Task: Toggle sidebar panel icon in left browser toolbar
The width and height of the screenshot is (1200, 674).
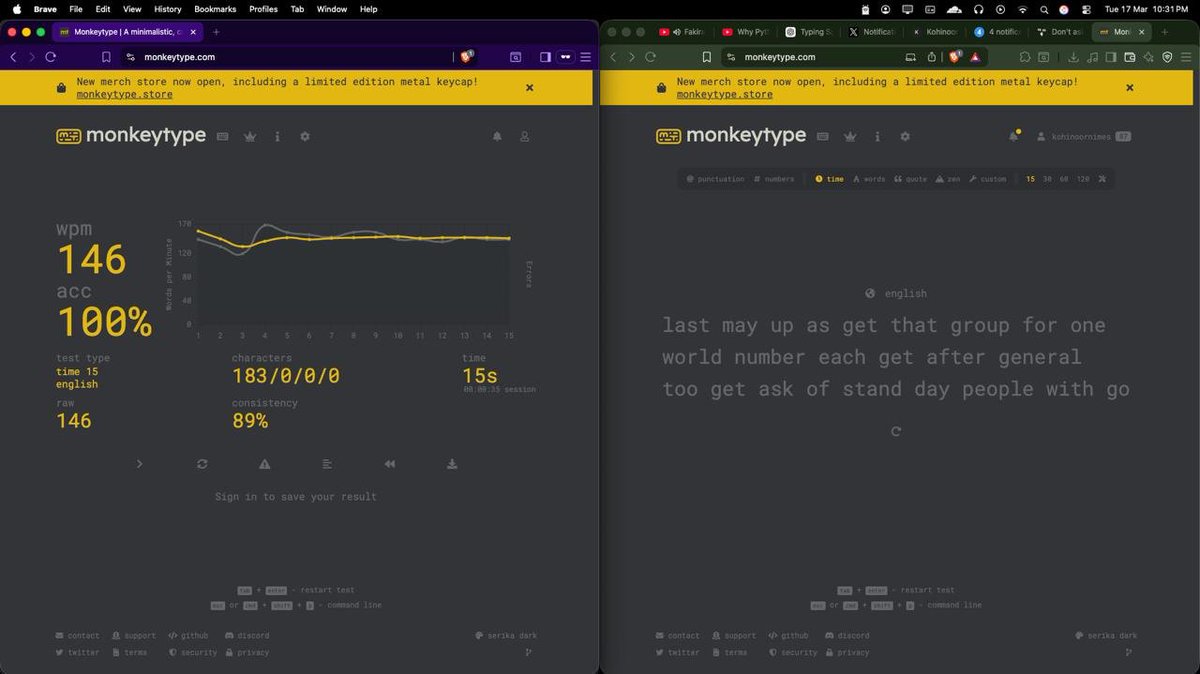Action: click(545, 57)
